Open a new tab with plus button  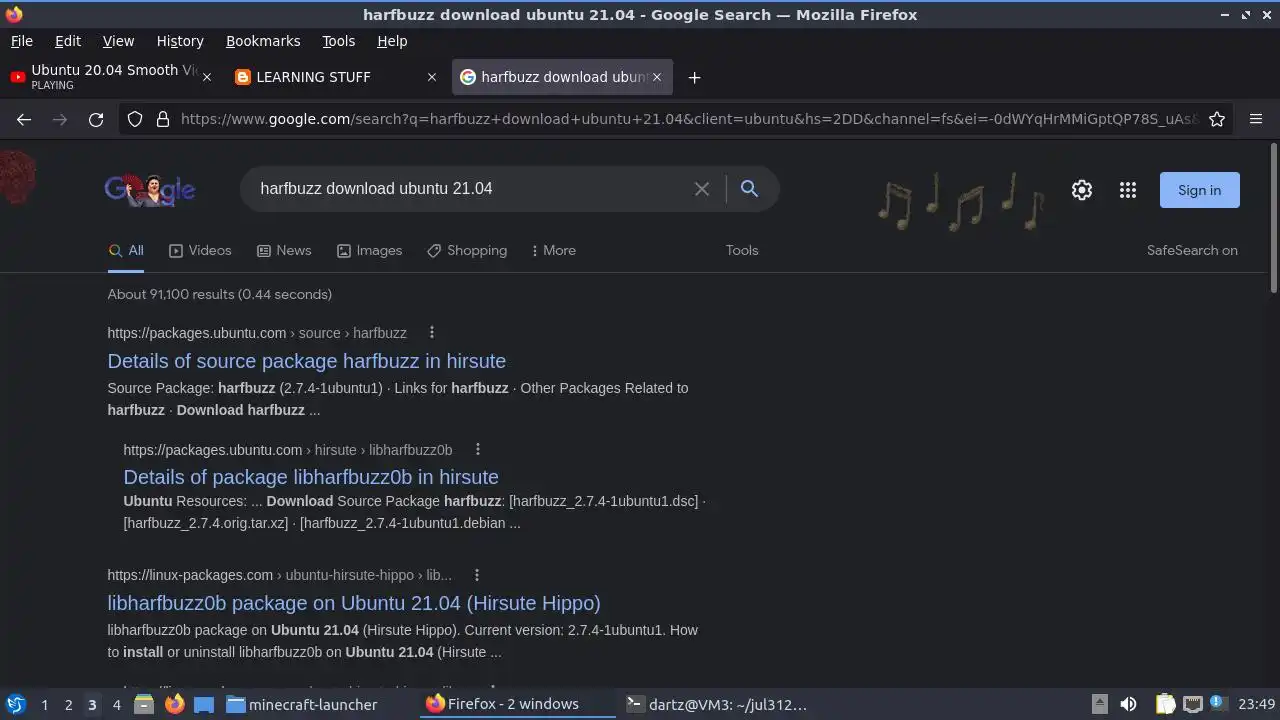tap(694, 77)
